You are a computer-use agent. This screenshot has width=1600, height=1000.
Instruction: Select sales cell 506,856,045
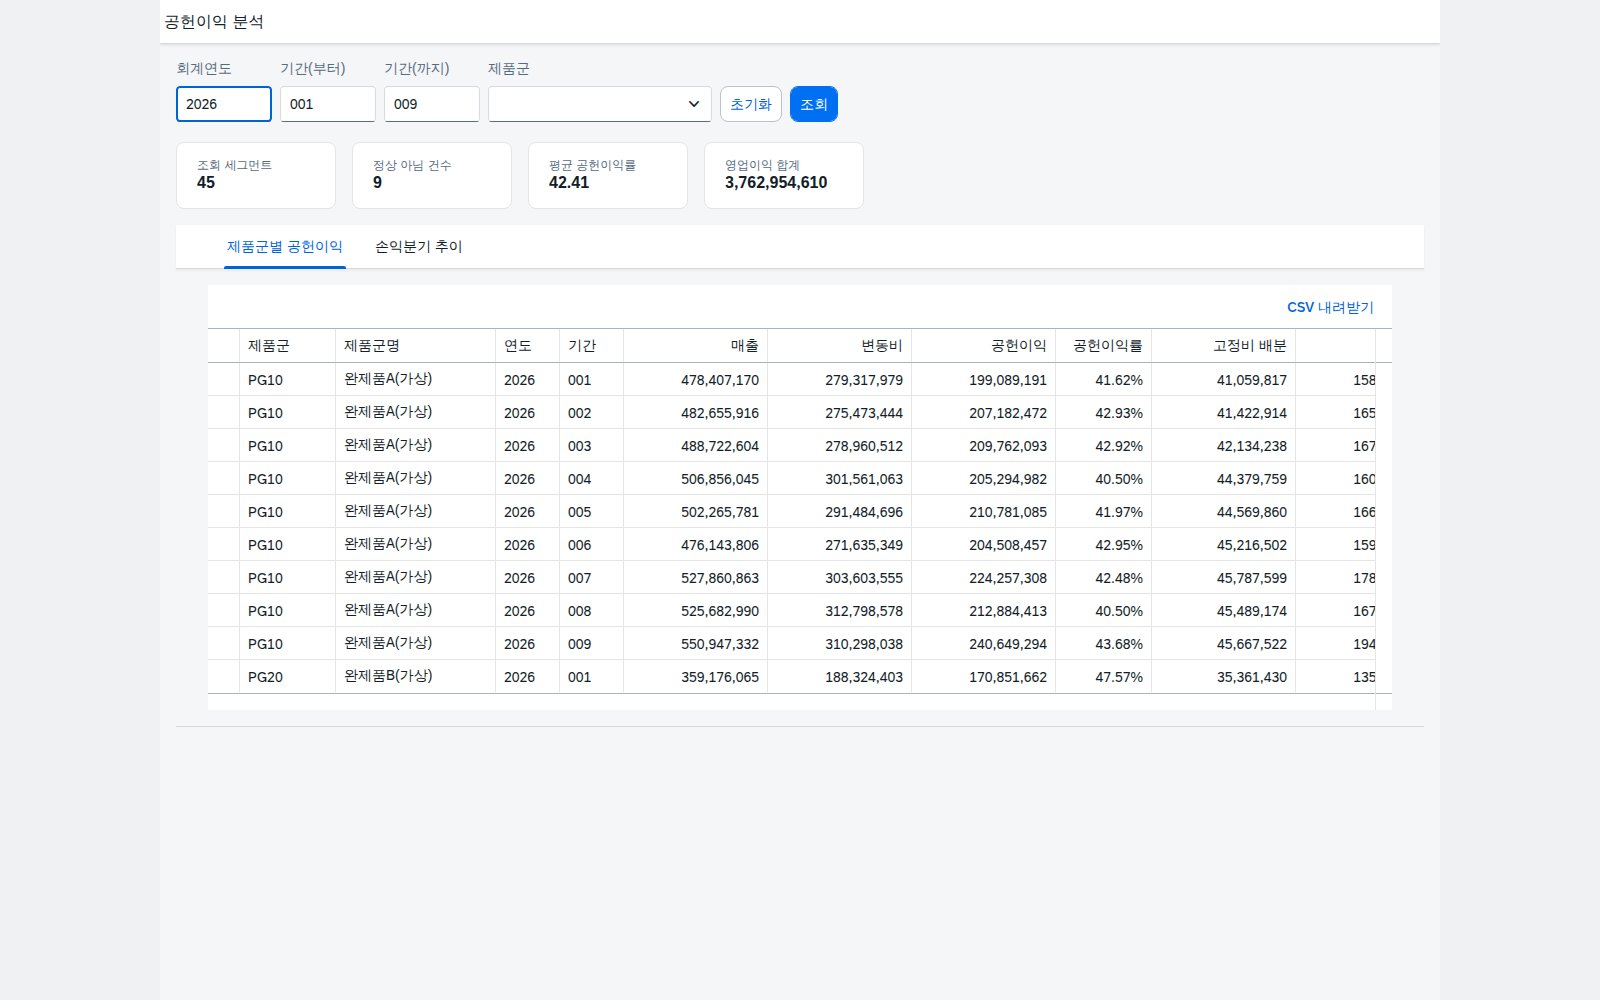[696, 479]
